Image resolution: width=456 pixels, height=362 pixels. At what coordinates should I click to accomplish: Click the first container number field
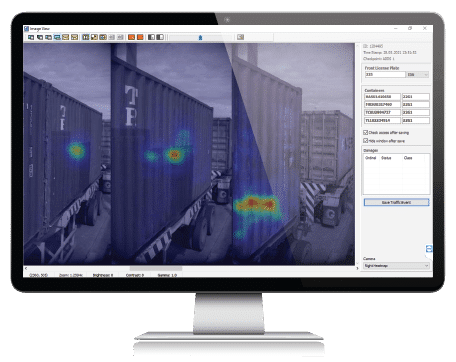coord(382,97)
